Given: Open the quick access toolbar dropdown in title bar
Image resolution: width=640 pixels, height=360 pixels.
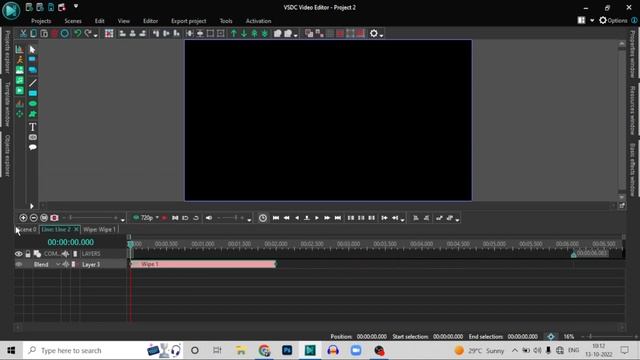Looking at the screenshot, I should (x=76, y=7).
